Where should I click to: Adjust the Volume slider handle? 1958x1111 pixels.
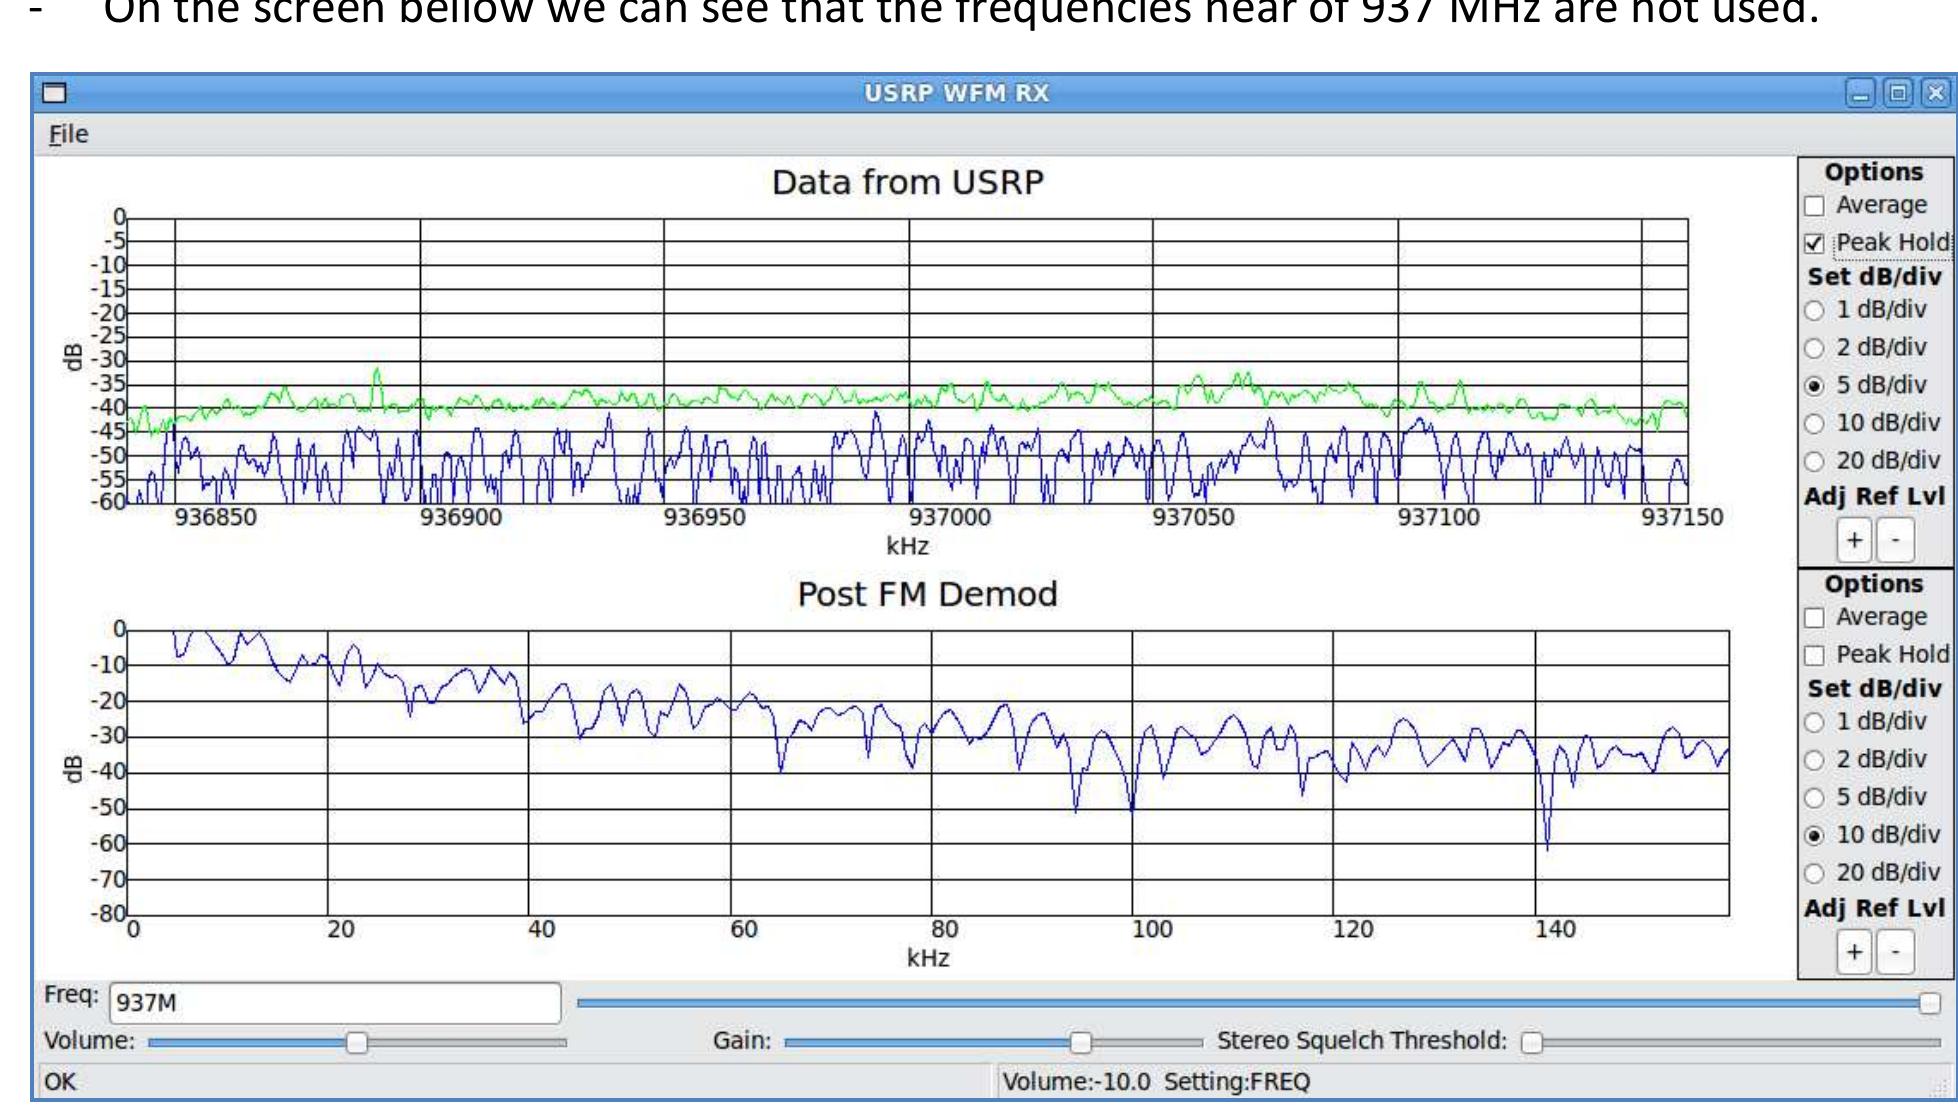pyautogui.click(x=357, y=1042)
